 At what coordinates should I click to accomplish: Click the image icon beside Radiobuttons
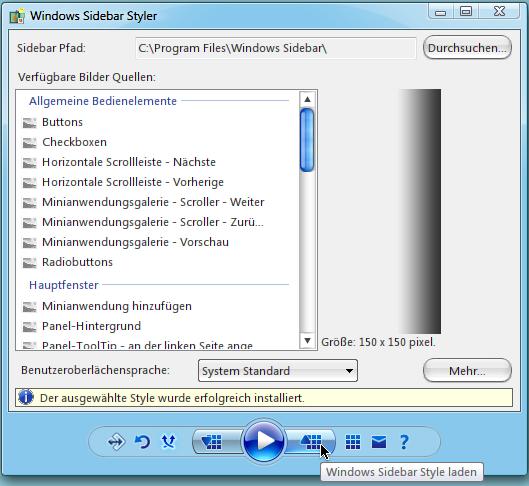click(x=29, y=263)
